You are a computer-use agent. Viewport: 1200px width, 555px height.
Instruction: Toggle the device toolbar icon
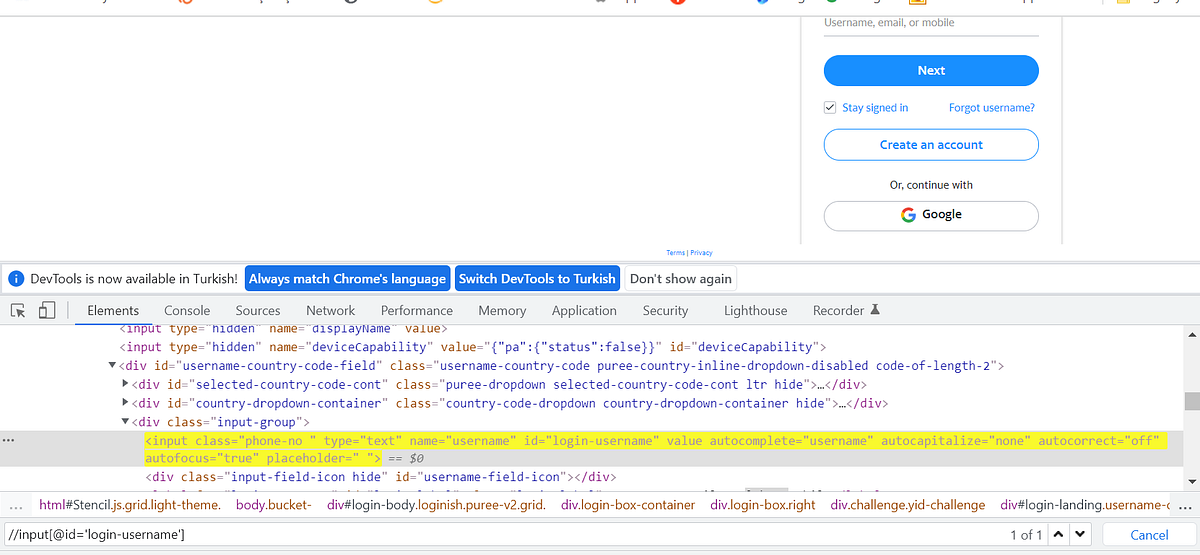point(46,311)
